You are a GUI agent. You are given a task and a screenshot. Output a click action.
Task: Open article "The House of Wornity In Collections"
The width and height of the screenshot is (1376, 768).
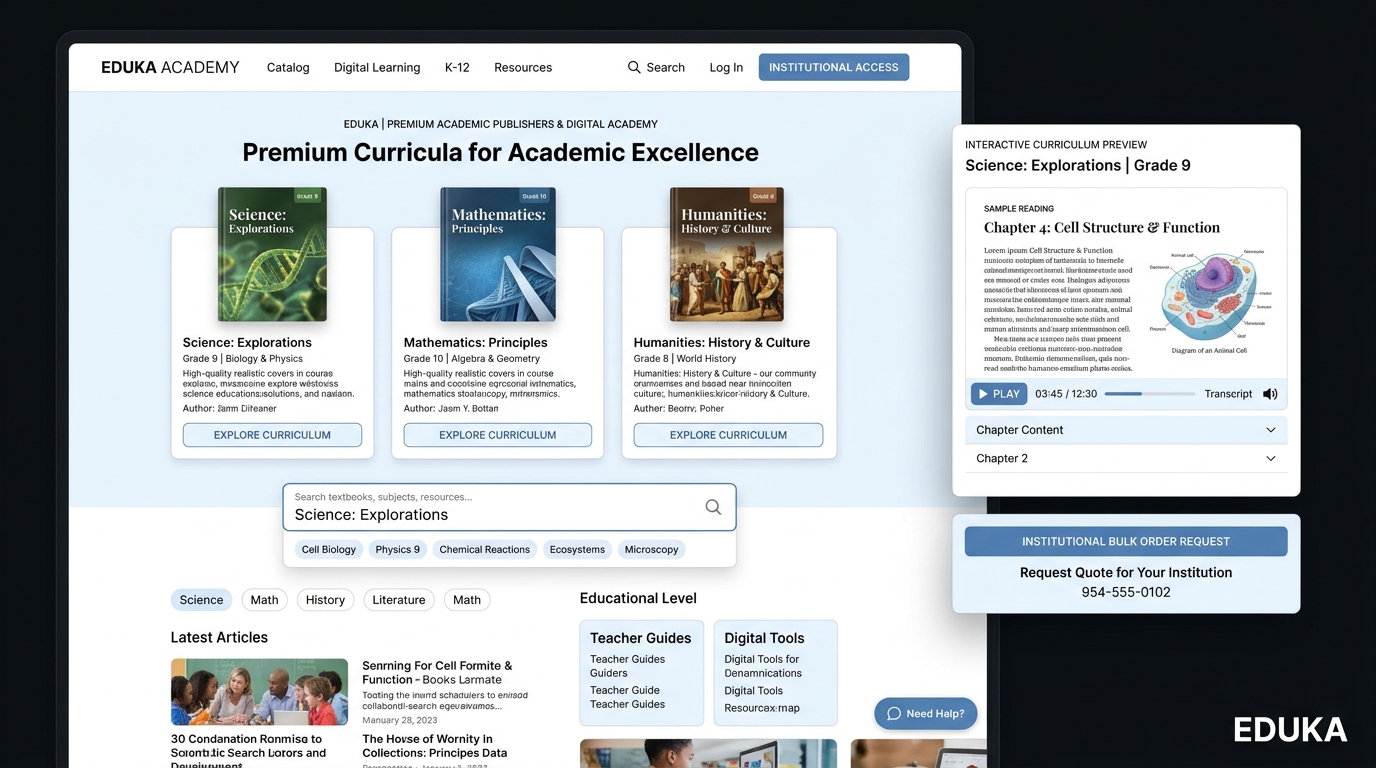(434, 746)
